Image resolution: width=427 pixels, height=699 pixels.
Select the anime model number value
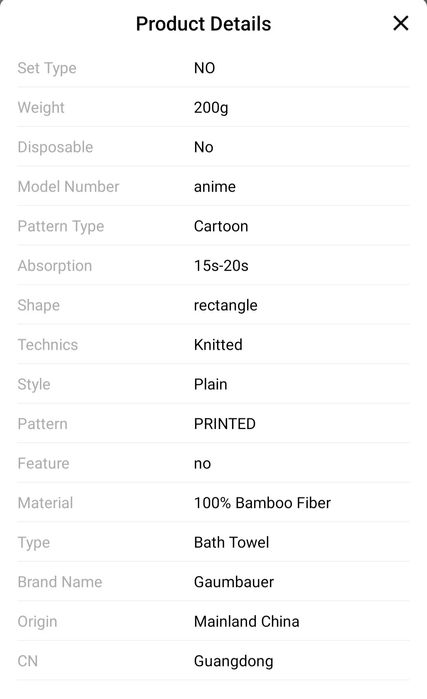[215, 187]
